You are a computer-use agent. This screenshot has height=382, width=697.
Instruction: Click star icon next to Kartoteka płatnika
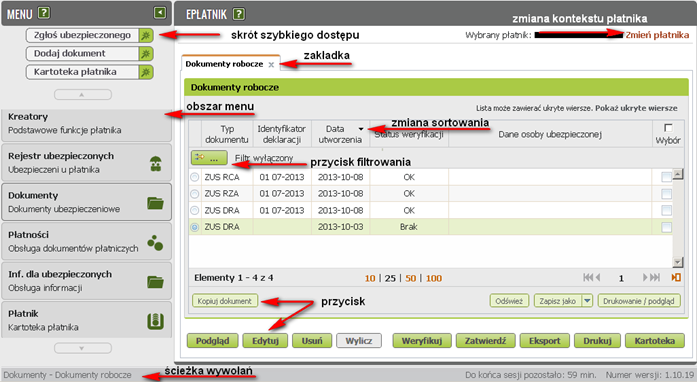(x=146, y=72)
